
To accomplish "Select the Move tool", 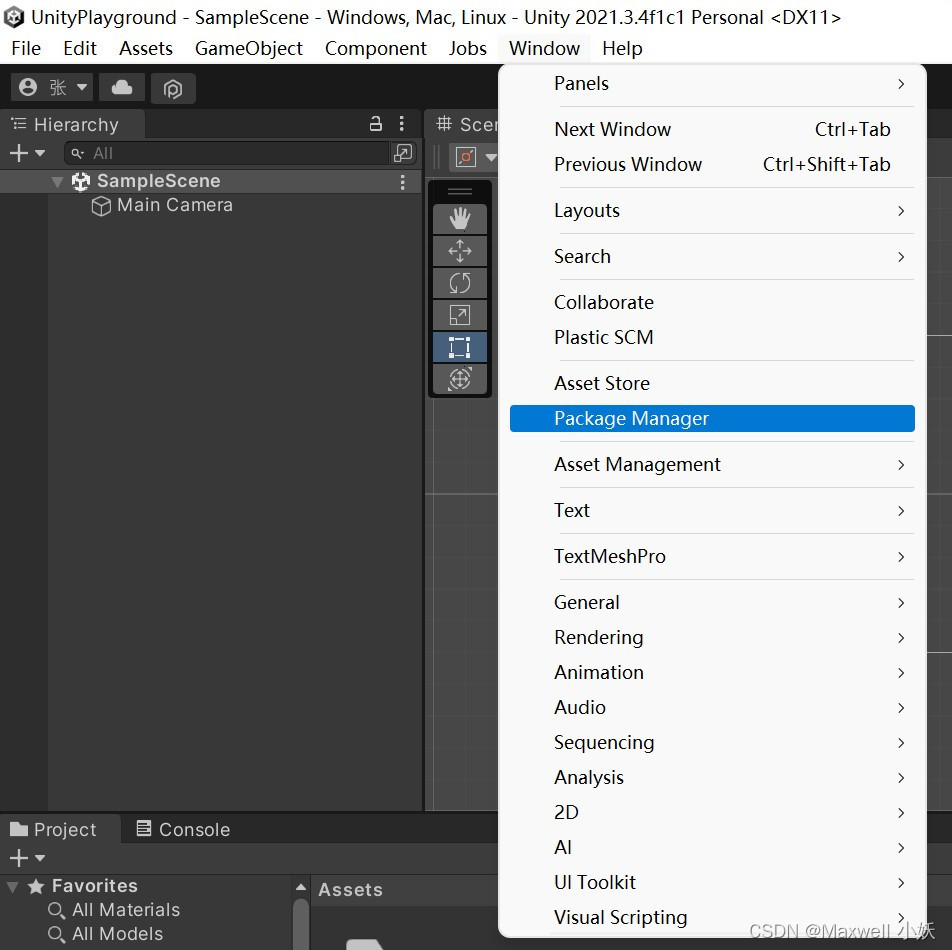I will tap(460, 251).
